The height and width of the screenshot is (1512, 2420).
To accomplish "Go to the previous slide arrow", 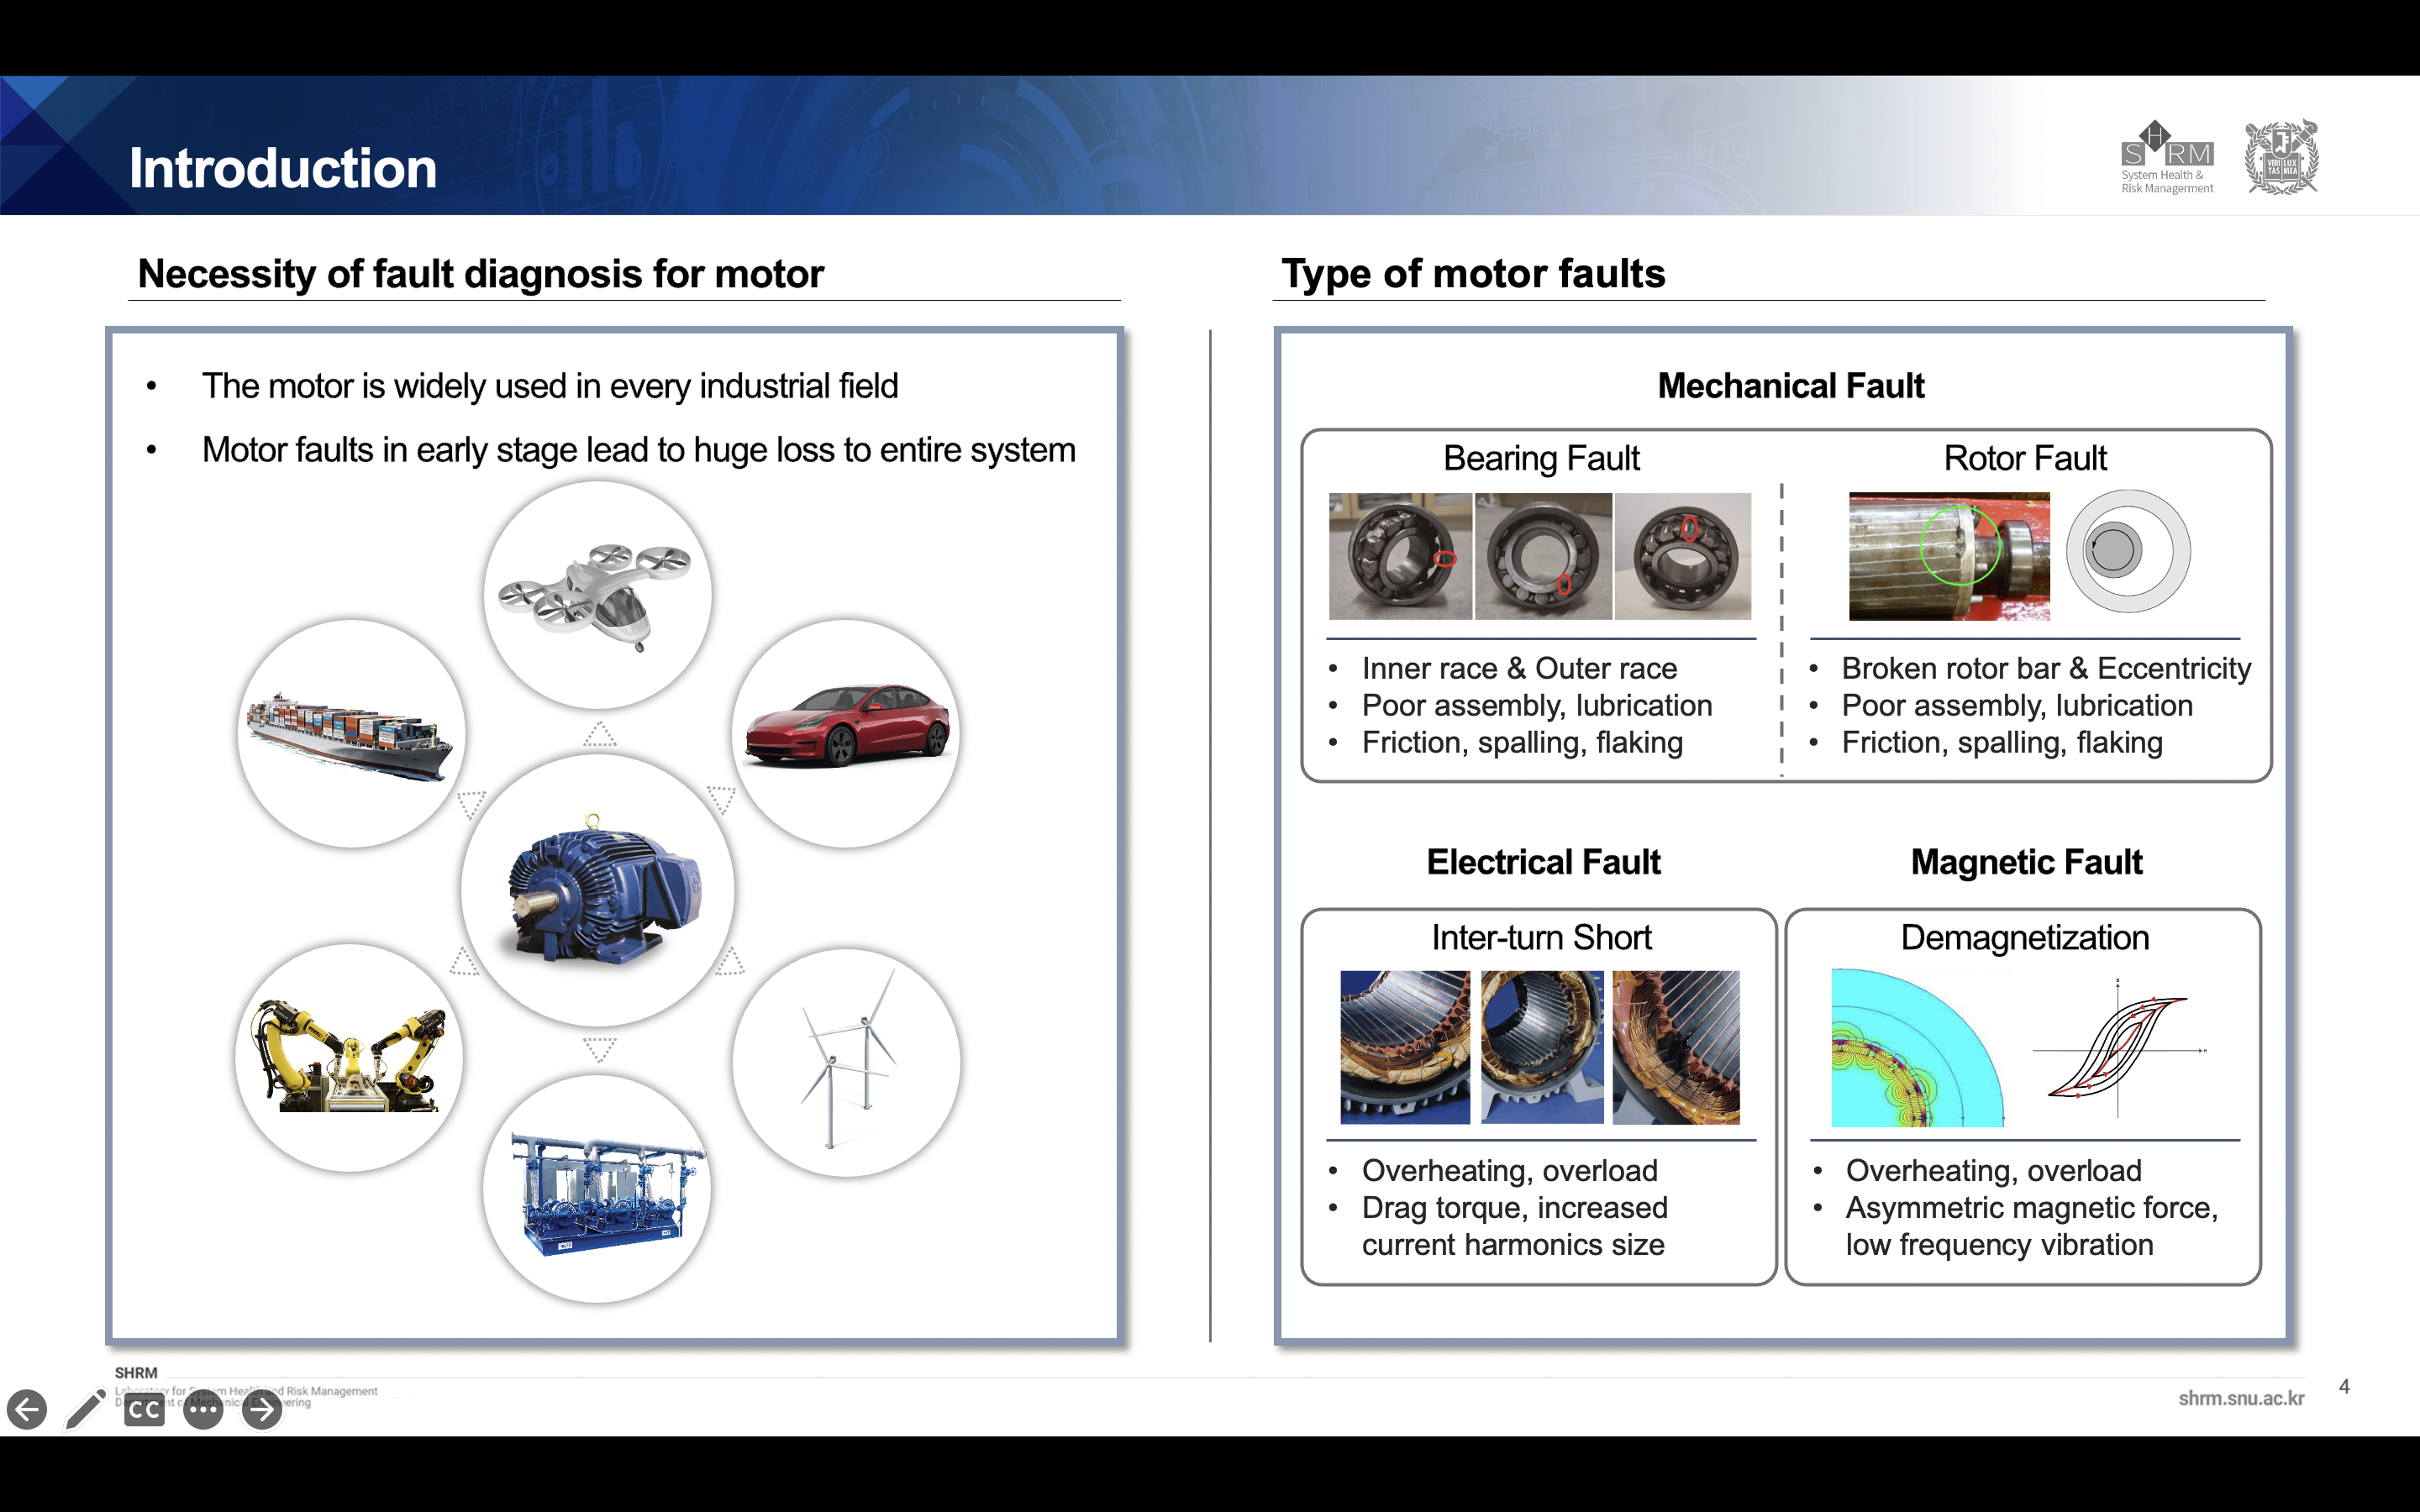I will (27, 1410).
